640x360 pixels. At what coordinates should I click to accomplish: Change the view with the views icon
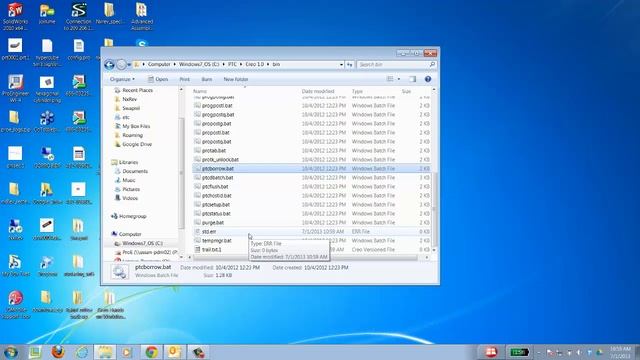pyautogui.click(x=390, y=79)
